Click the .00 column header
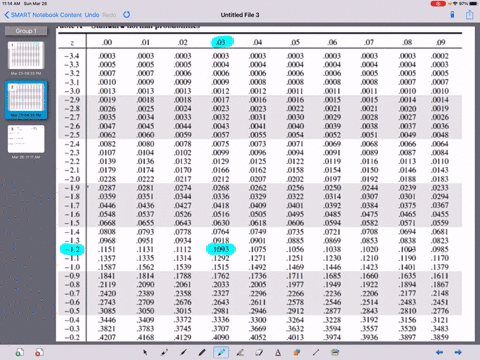Viewport: 480px width, 360px height. pyautogui.click(x=107, y=42)
